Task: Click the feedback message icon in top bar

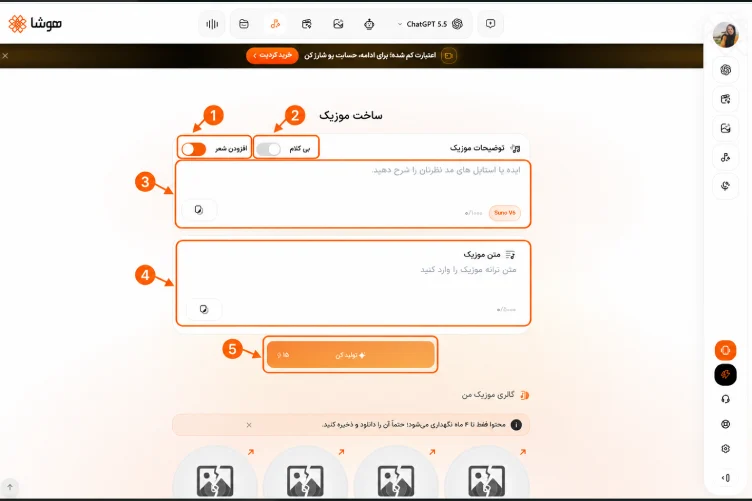Action: 490,23
